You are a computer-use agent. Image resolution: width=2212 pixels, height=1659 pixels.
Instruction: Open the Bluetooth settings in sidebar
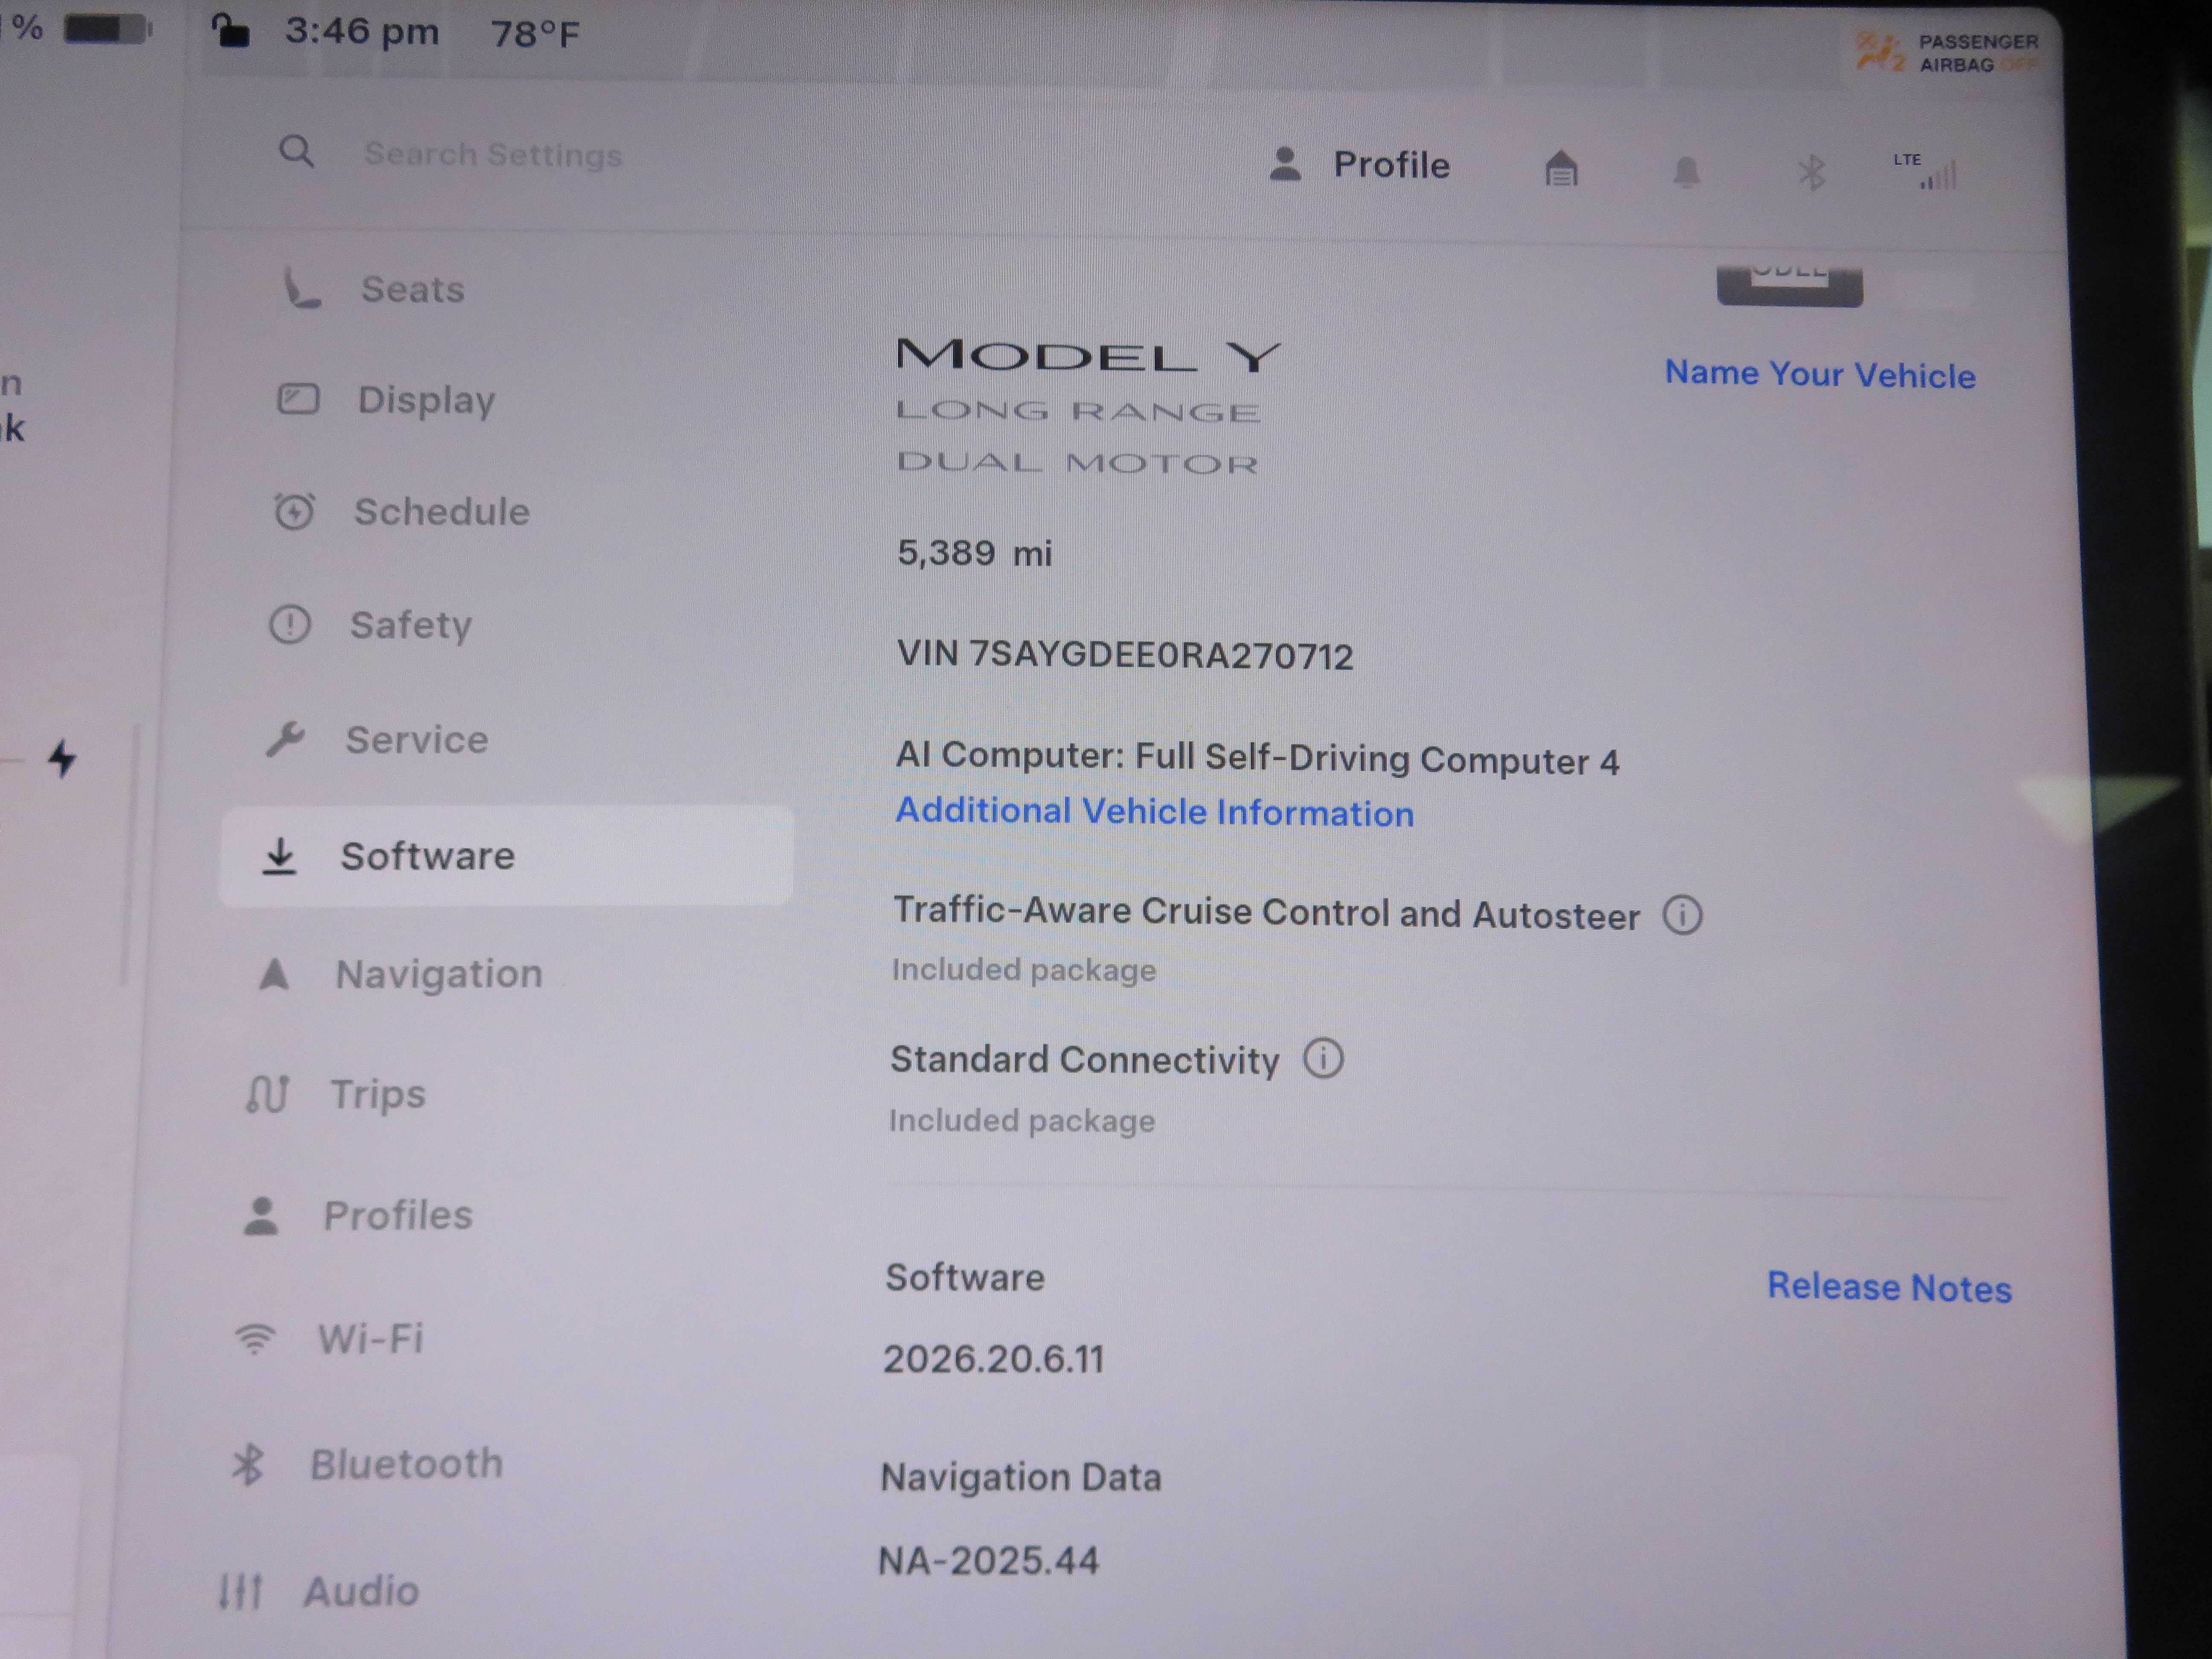[367, 1464]
